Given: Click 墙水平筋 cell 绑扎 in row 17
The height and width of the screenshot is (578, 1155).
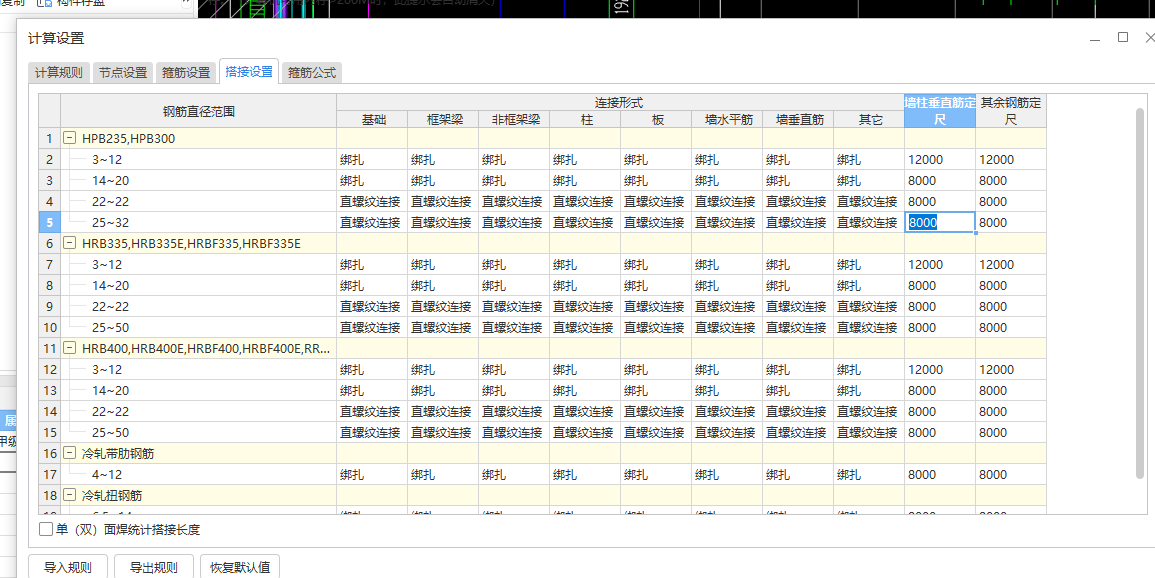Looking at the screenshot, I should [x=727, y=475].
